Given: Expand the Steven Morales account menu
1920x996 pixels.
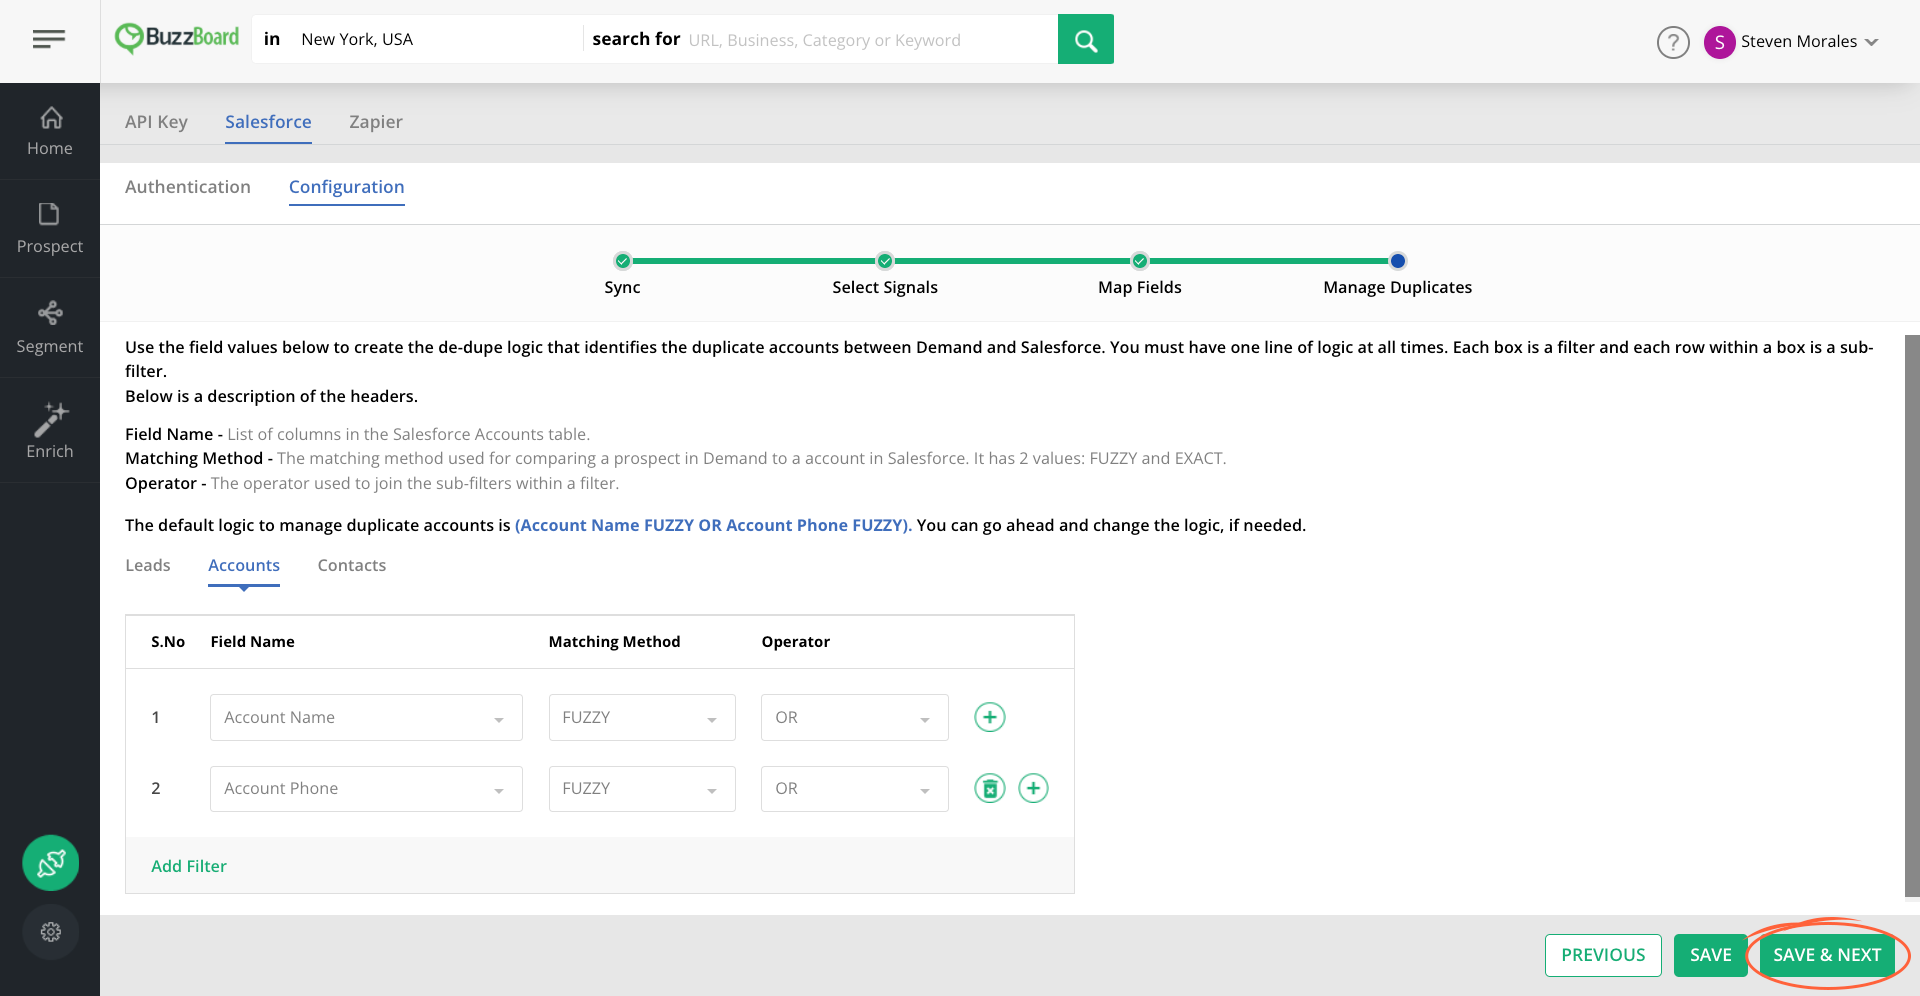Looking at the screenshot, I should pos(1810,42).
